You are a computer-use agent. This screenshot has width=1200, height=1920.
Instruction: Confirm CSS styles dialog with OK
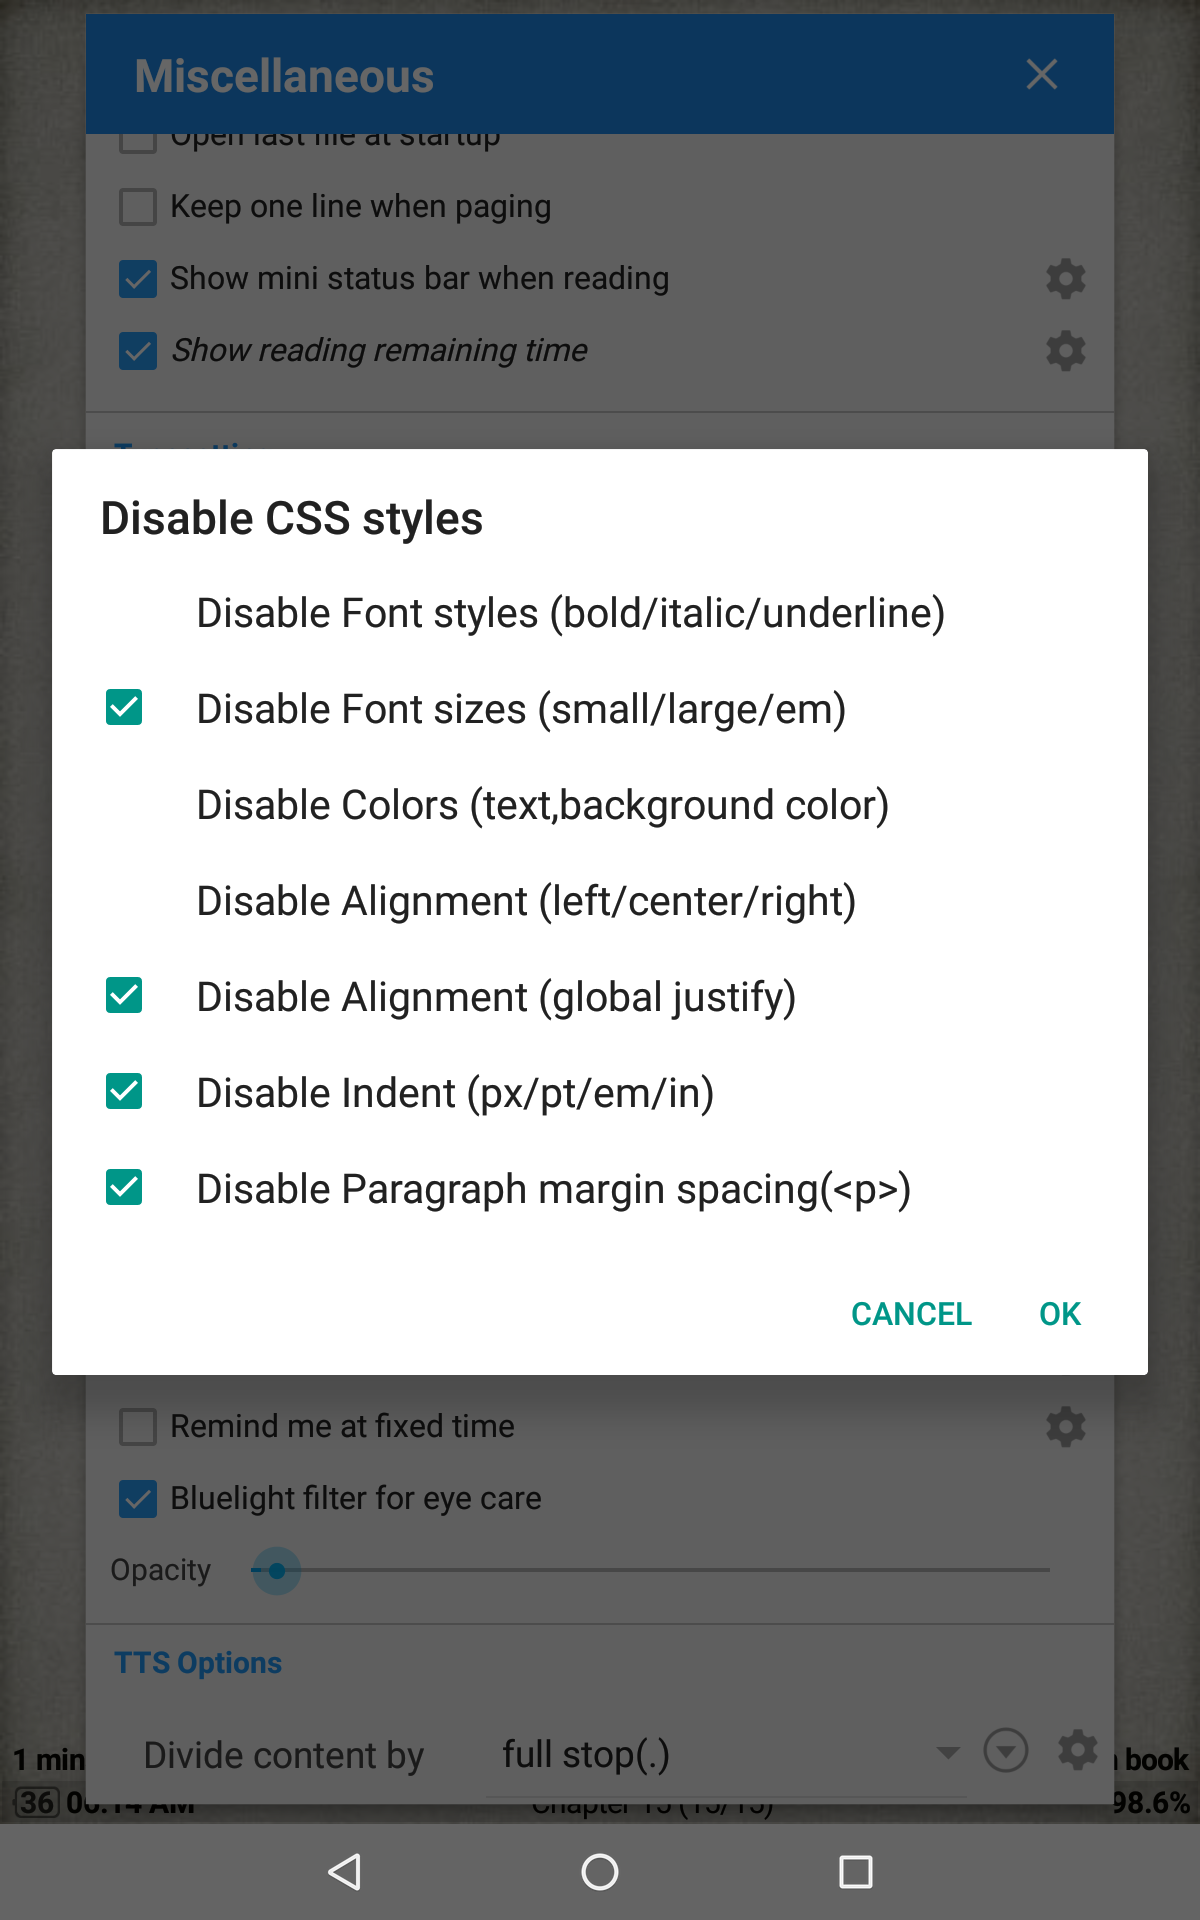click(x=1060, y=1314)
